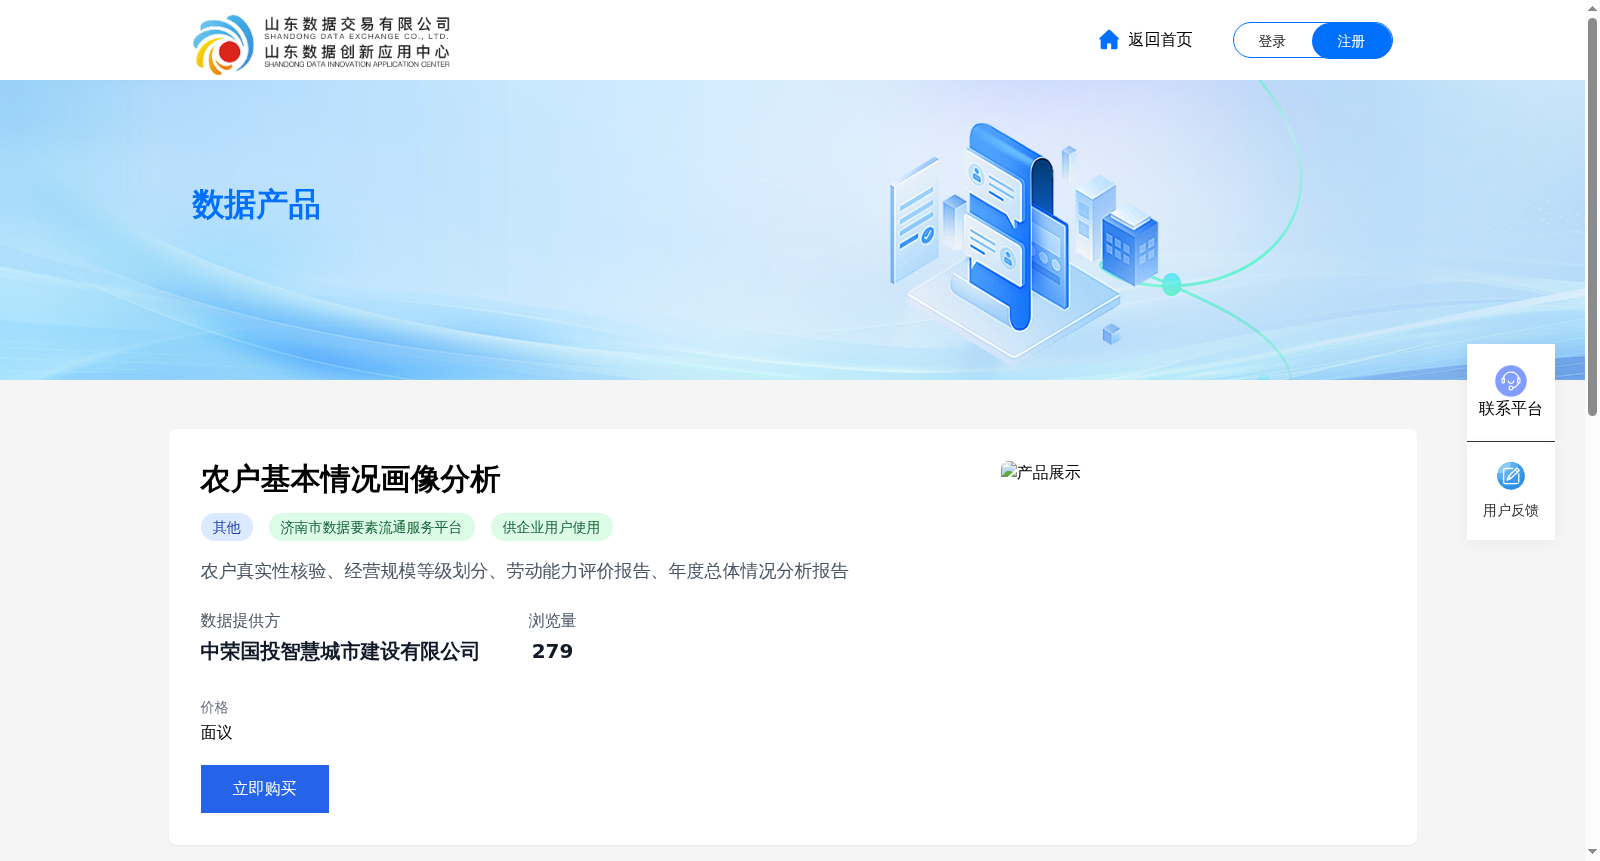Click the scrollbar down arrow
This screenshot has height=861, width=1600.
coord(1592,852)
